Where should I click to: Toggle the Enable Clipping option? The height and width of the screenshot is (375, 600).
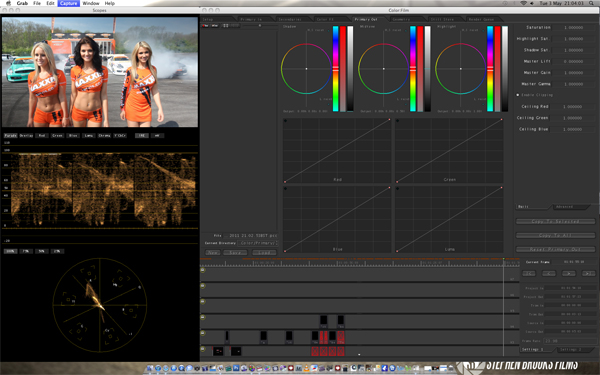pos(535,95)
